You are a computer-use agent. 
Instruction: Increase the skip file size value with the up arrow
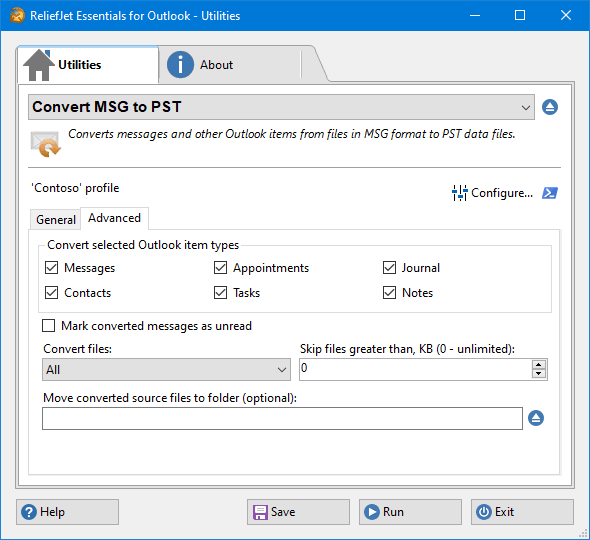[539, 364]
